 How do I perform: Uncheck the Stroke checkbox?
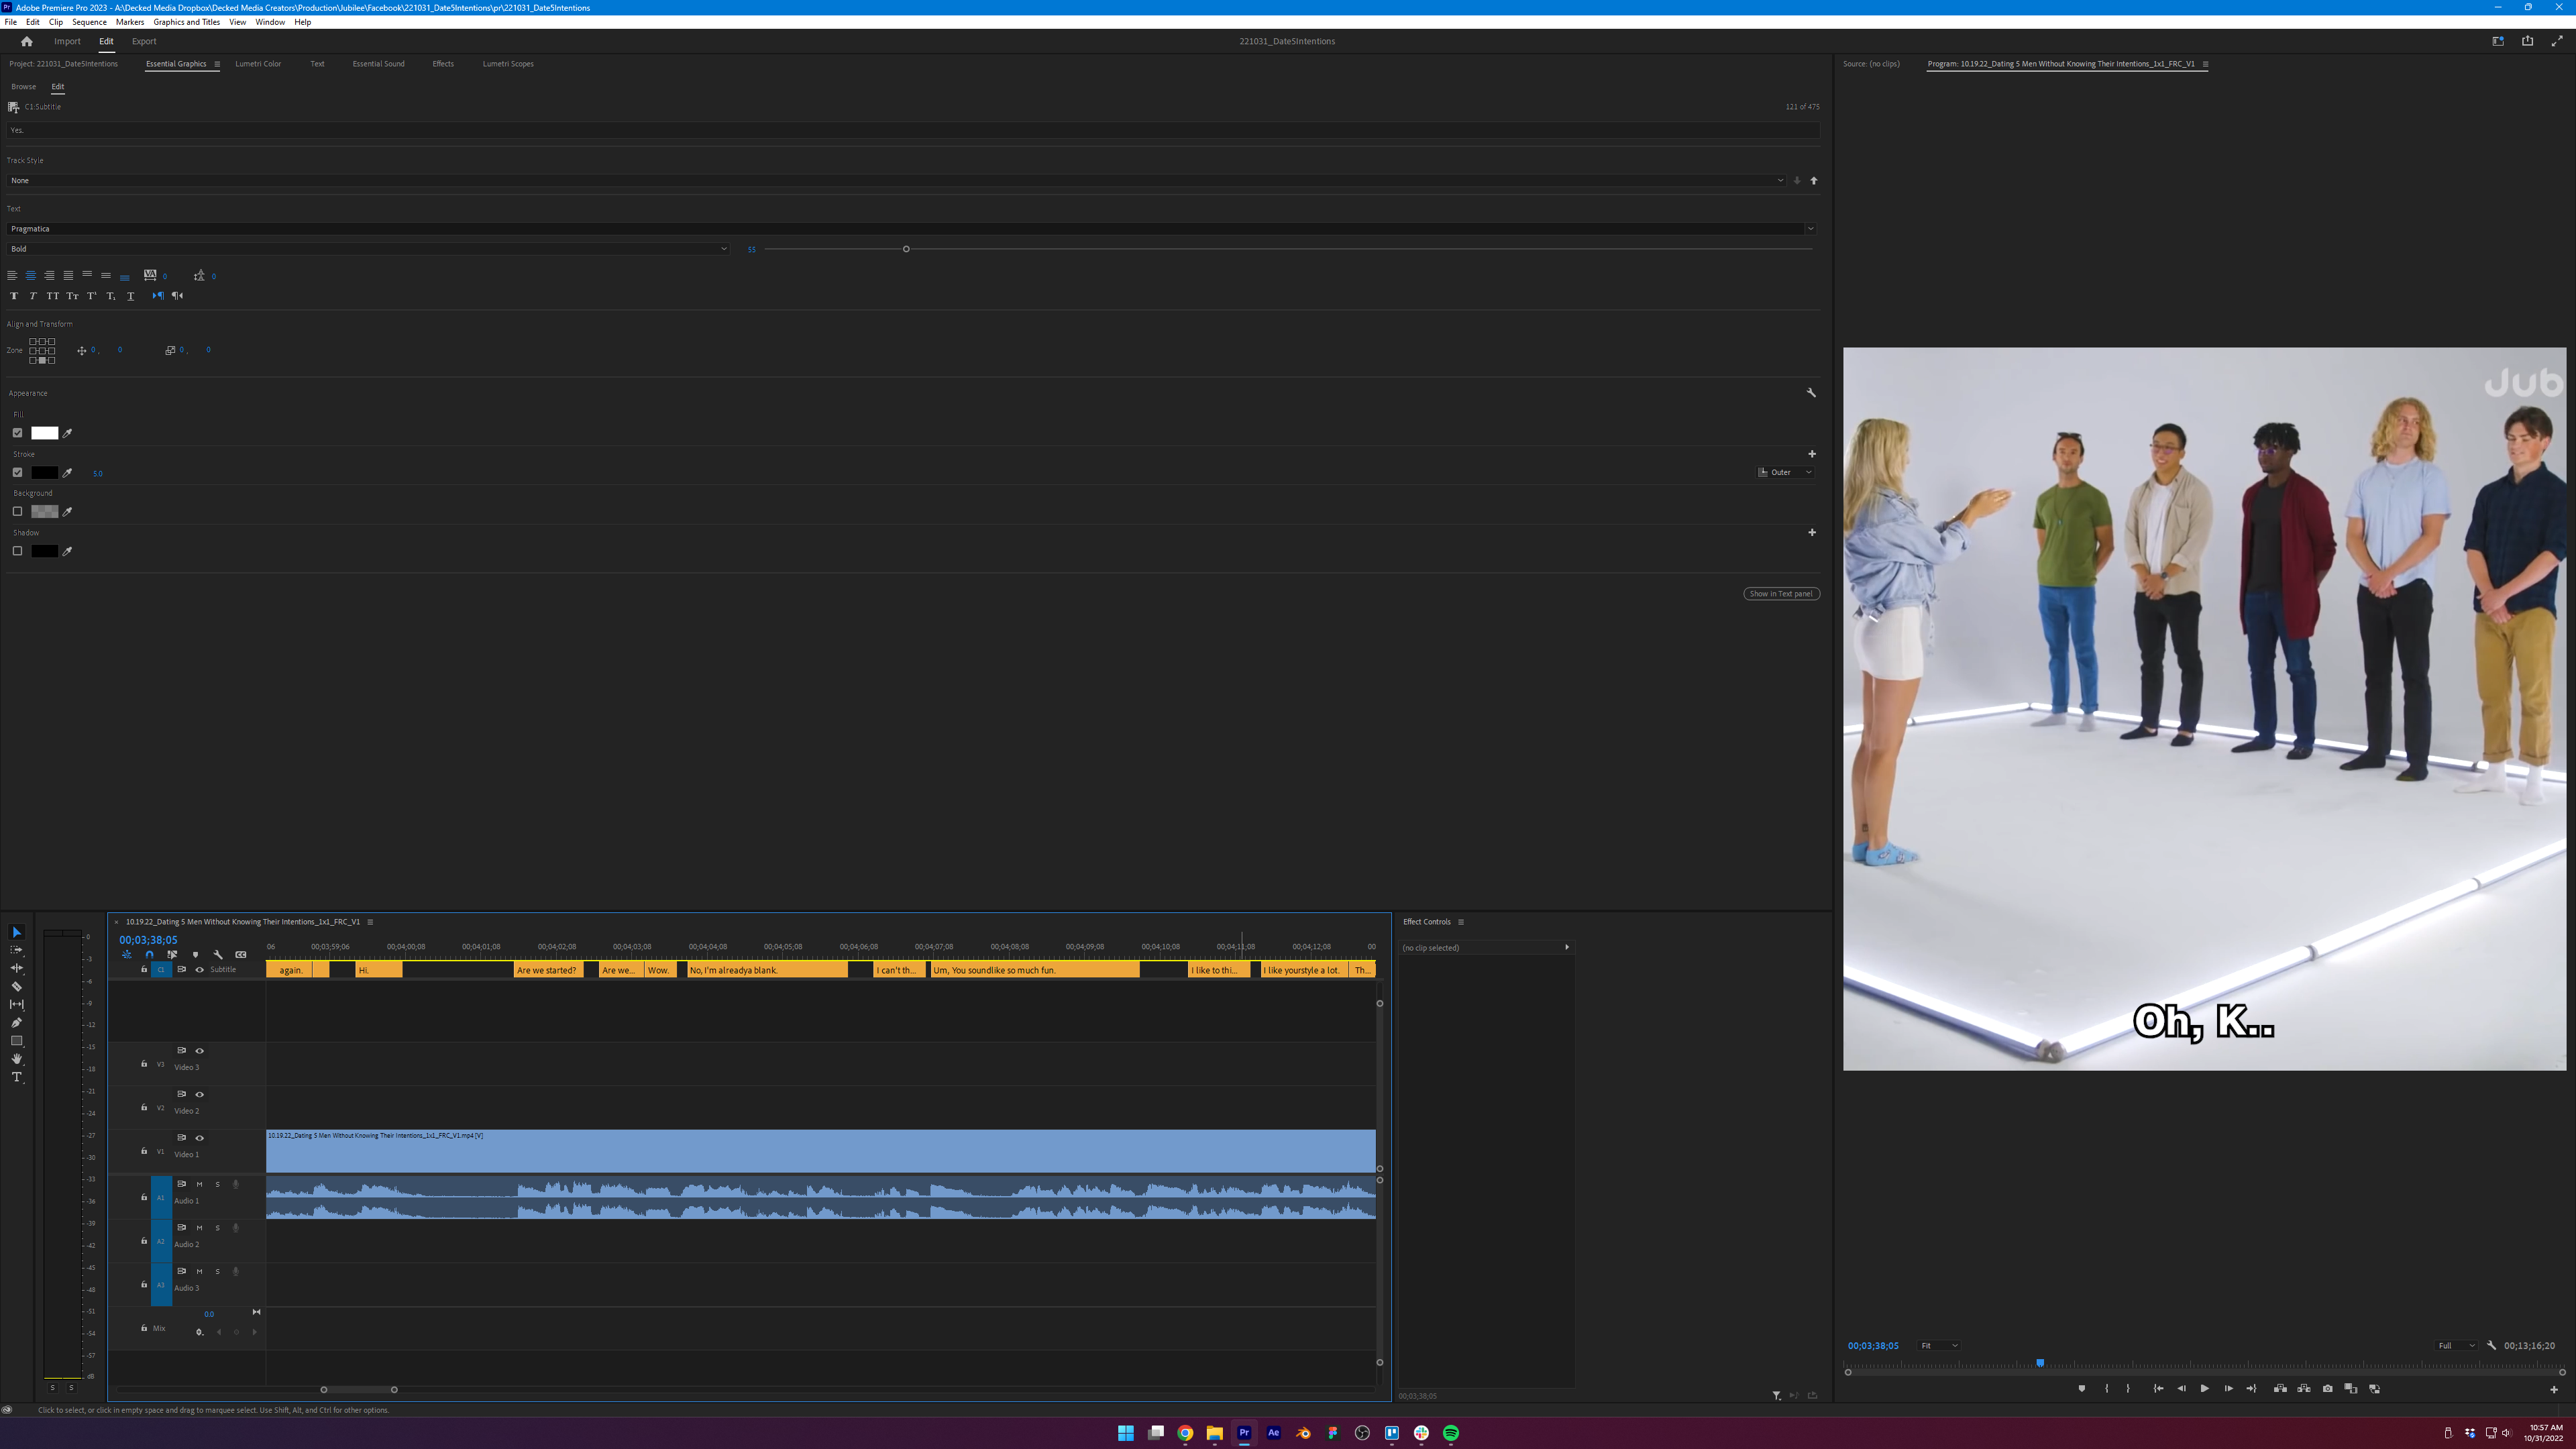(x=17, y=473)
